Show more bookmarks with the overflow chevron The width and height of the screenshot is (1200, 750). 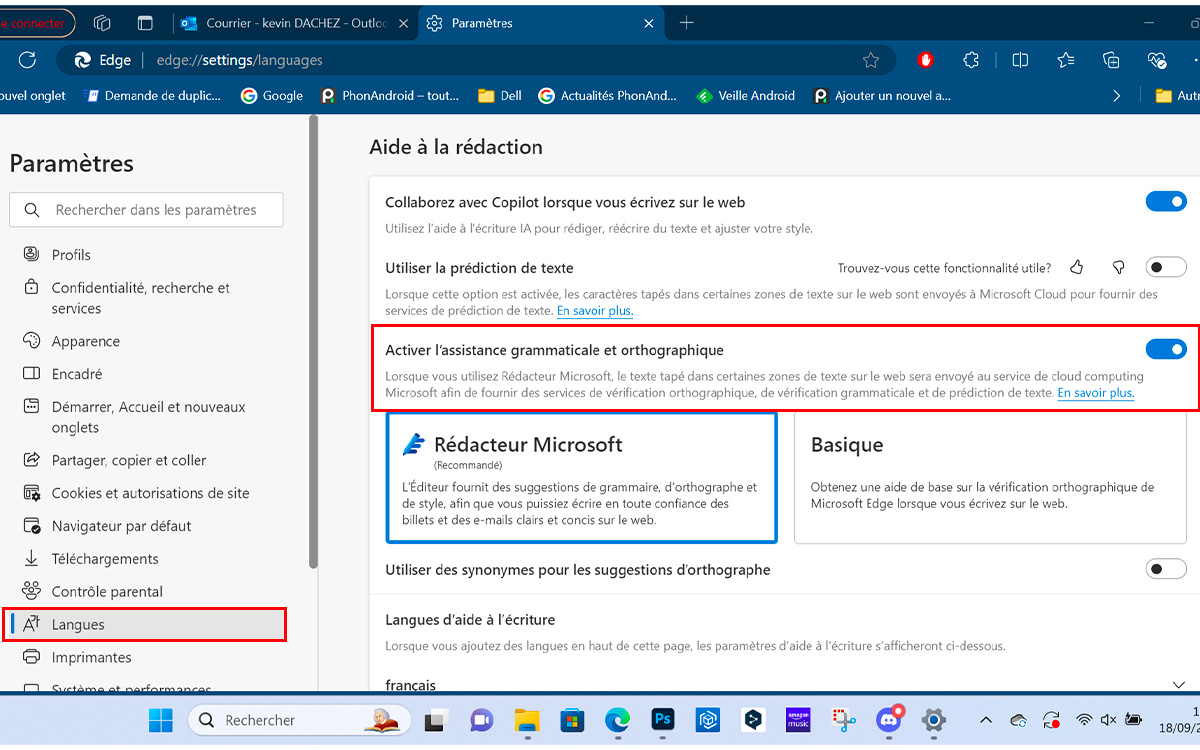(x=1117, y=96)
